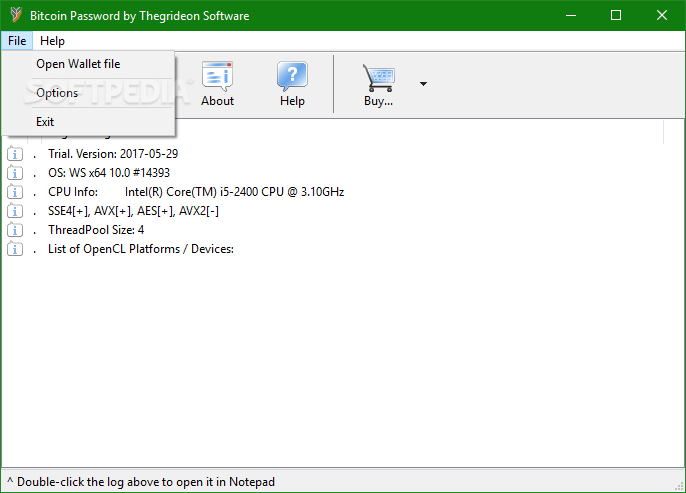Click info icon beside CPU Info line

pyautogui.click(x=15, y=192)
